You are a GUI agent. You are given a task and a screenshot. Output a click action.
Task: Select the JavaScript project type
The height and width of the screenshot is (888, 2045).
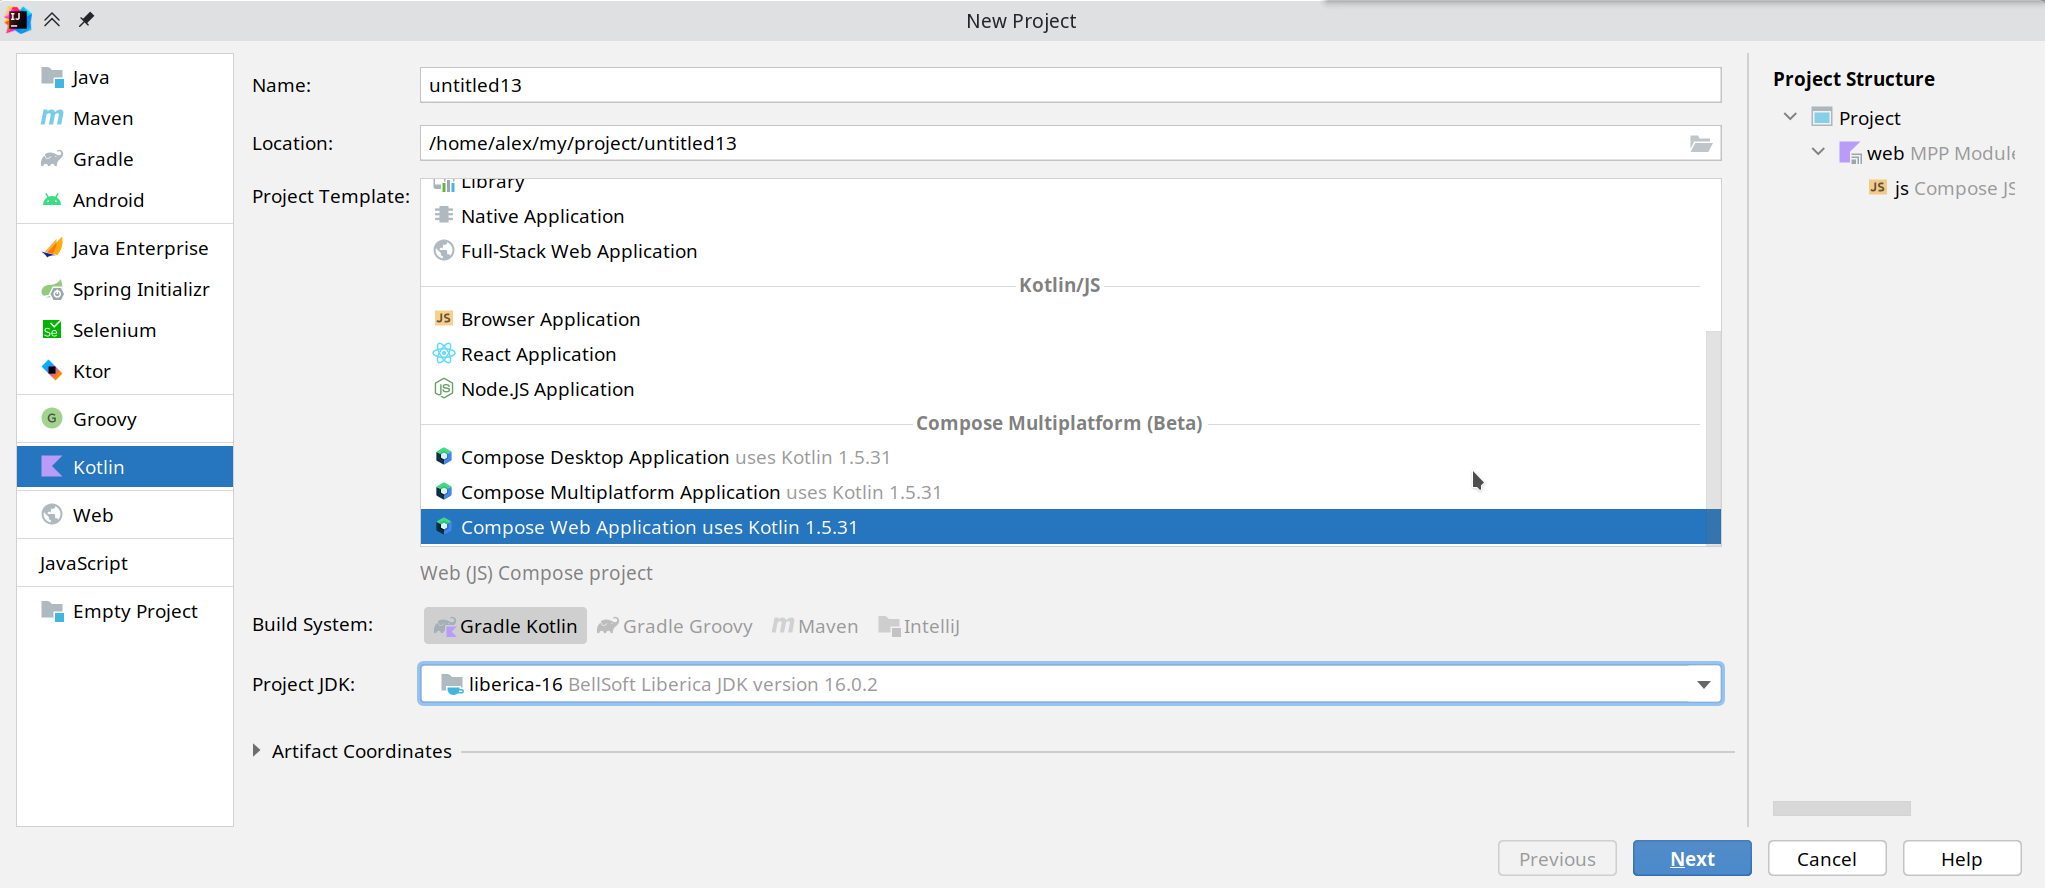pos(125,563)
